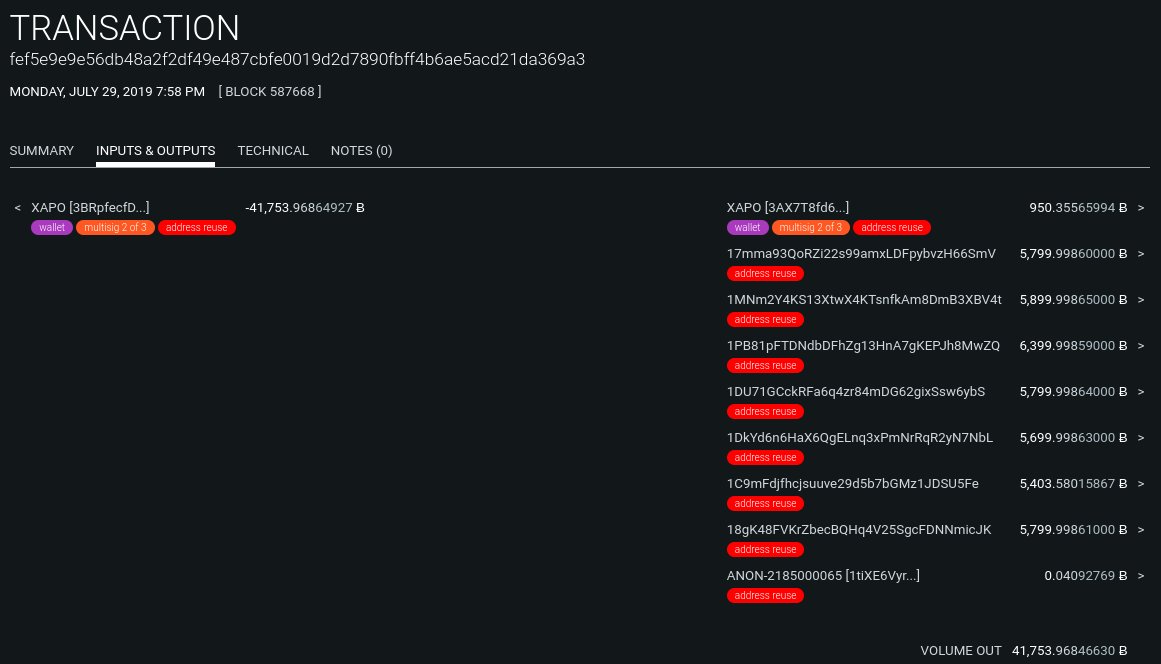This screenshot has width=1161, height=664.
Task: Open the TECHNICAL tab
Action: tap(273, 150)
